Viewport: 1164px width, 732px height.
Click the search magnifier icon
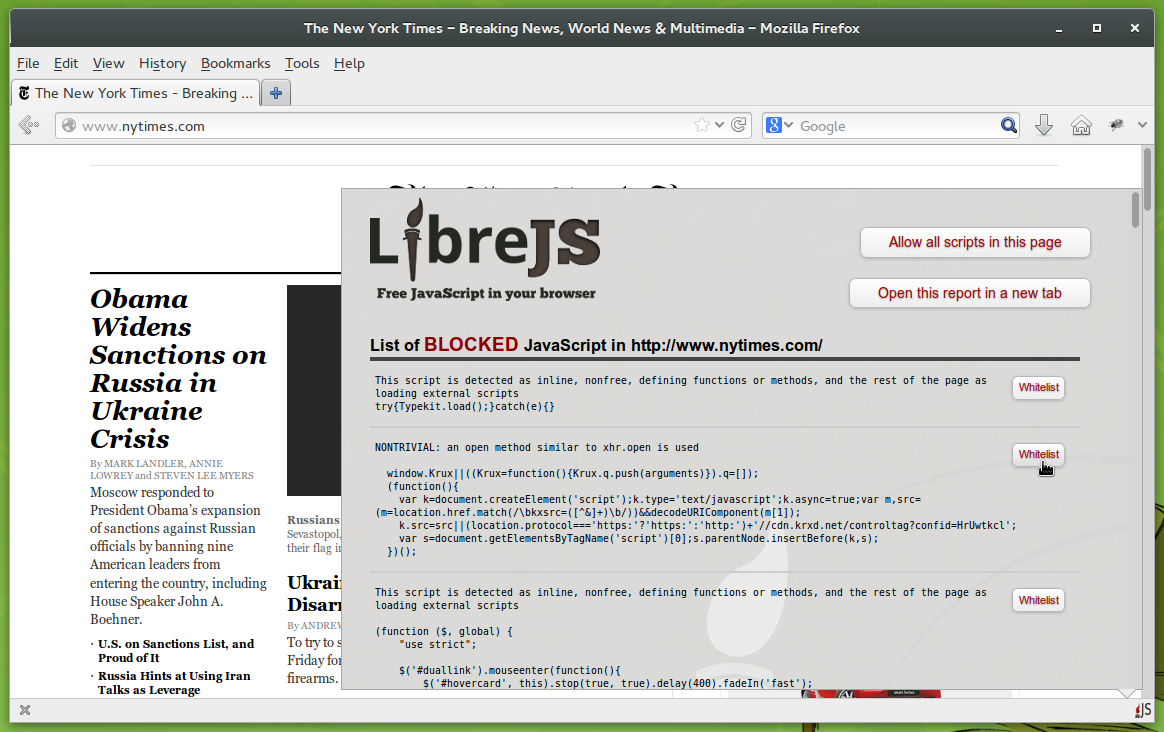coord(1009,125)
